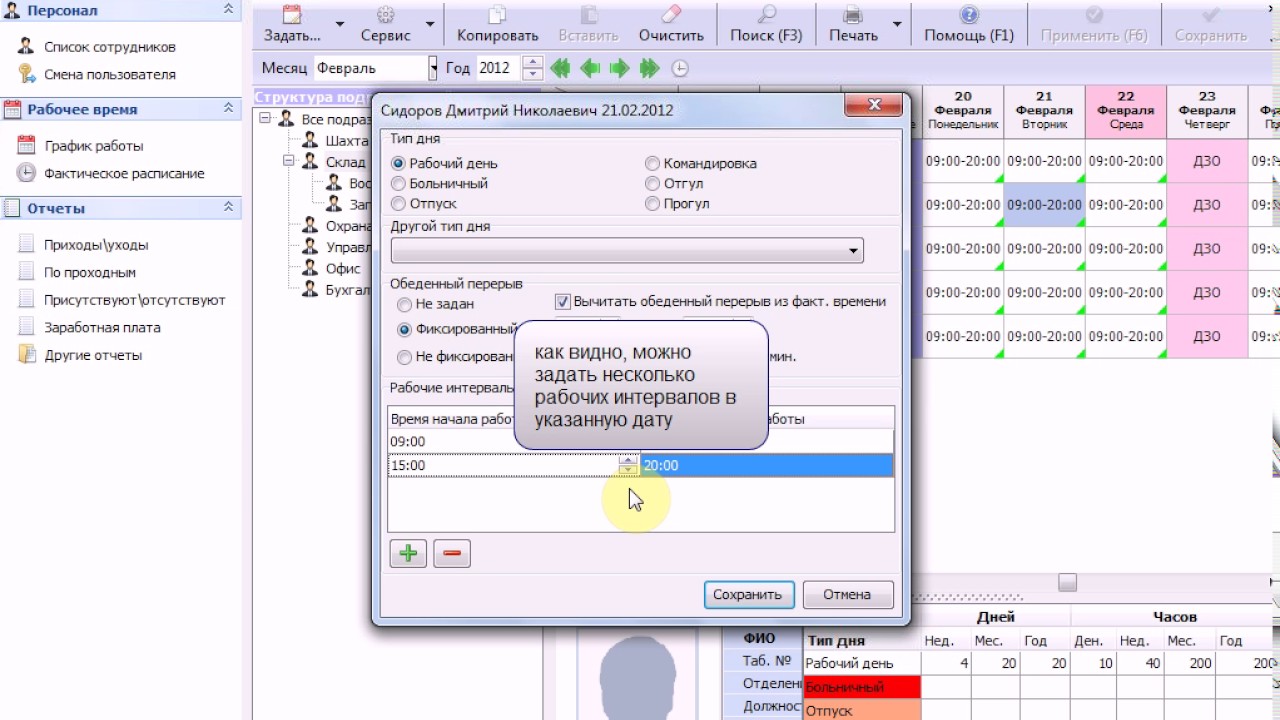The image size is (1280, 720).
Task: Increase the Год year spinner
Action: click(533, 62)
